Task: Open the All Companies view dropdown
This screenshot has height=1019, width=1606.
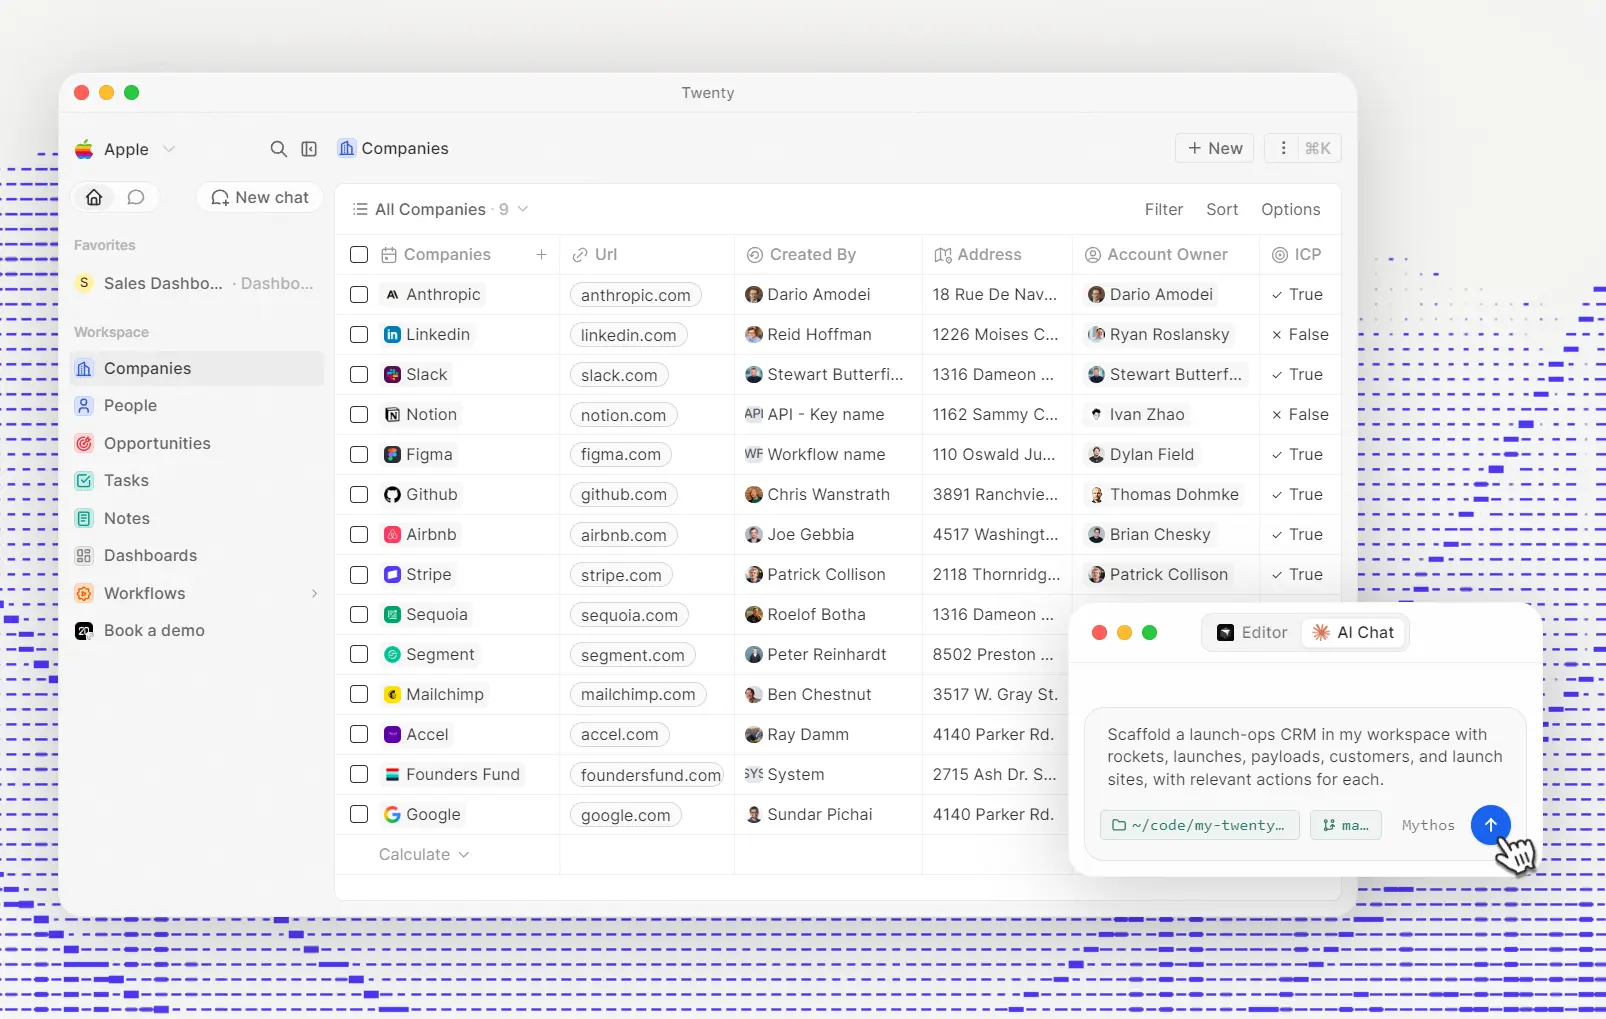Action: (440, 209)
